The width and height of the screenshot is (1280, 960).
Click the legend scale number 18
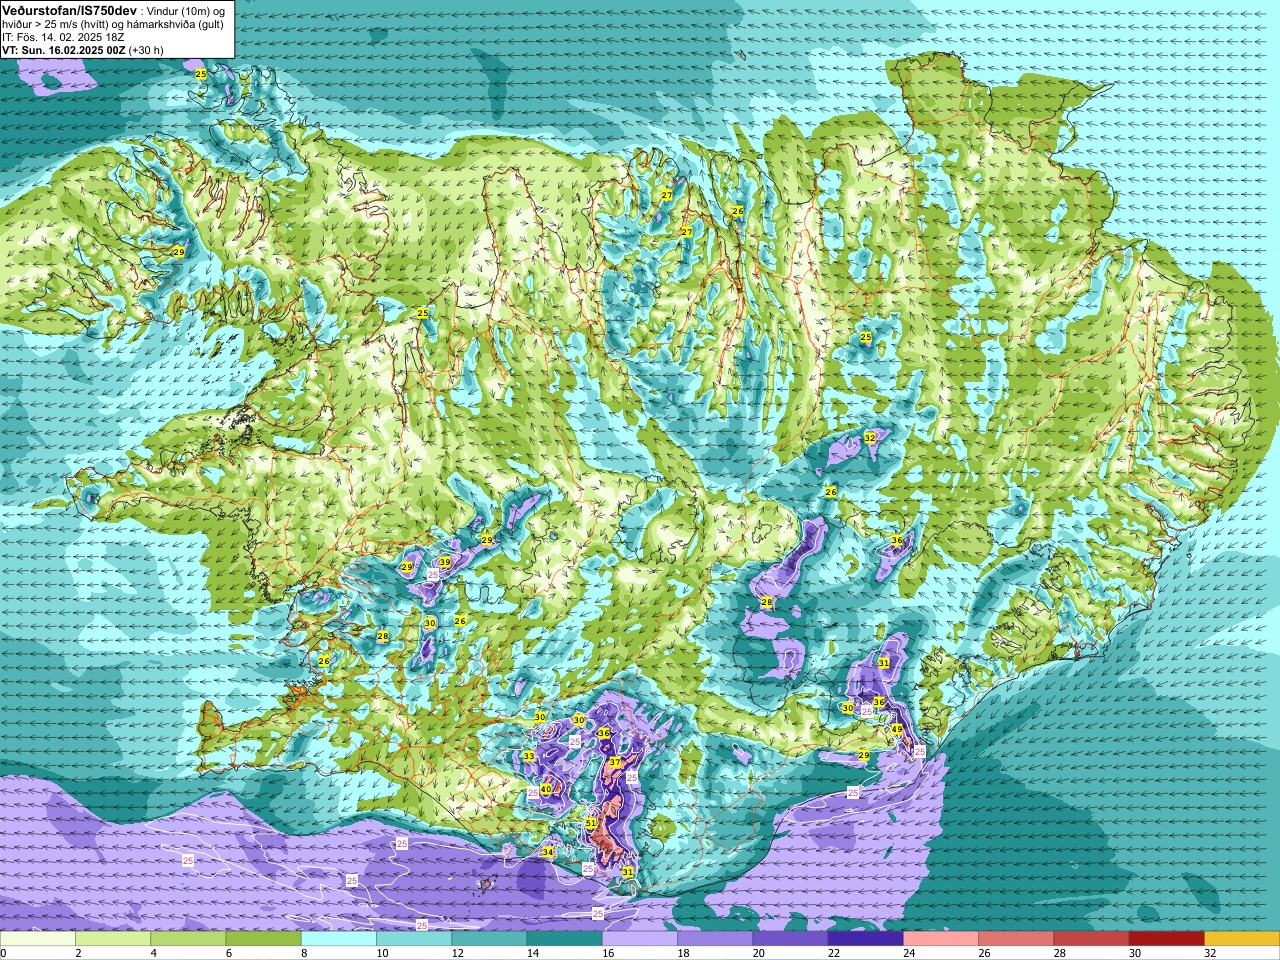click(683, 953)
